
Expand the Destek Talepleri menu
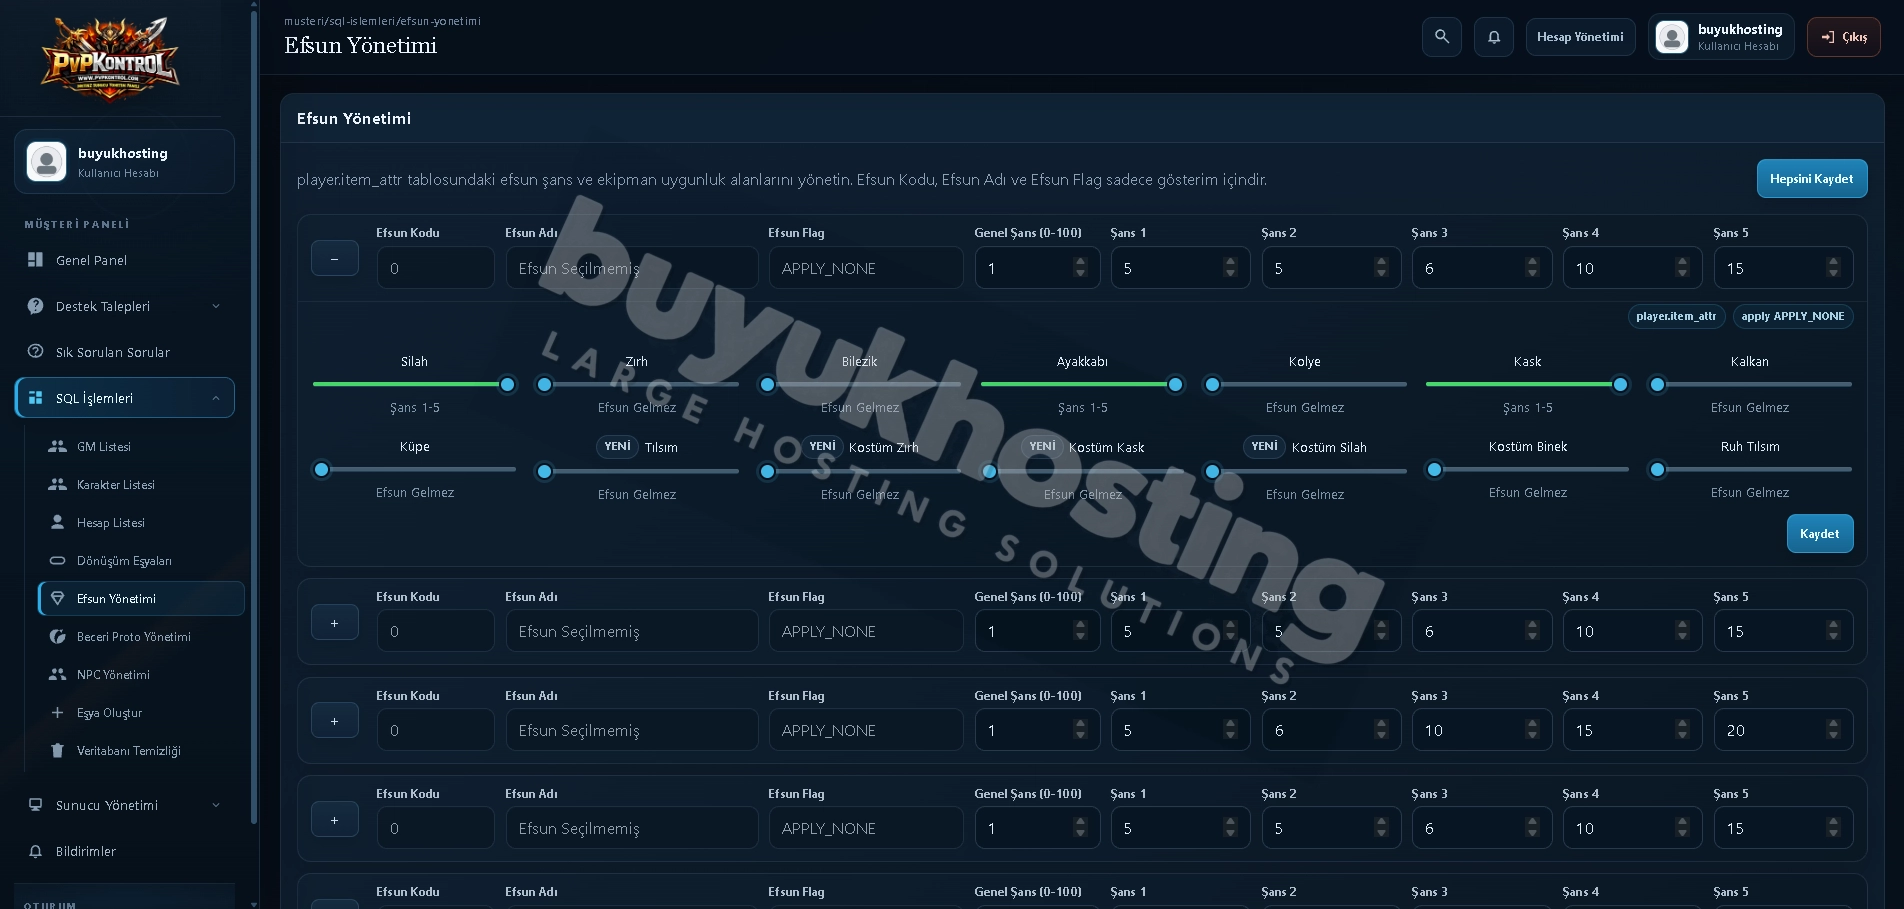point(124,306)
